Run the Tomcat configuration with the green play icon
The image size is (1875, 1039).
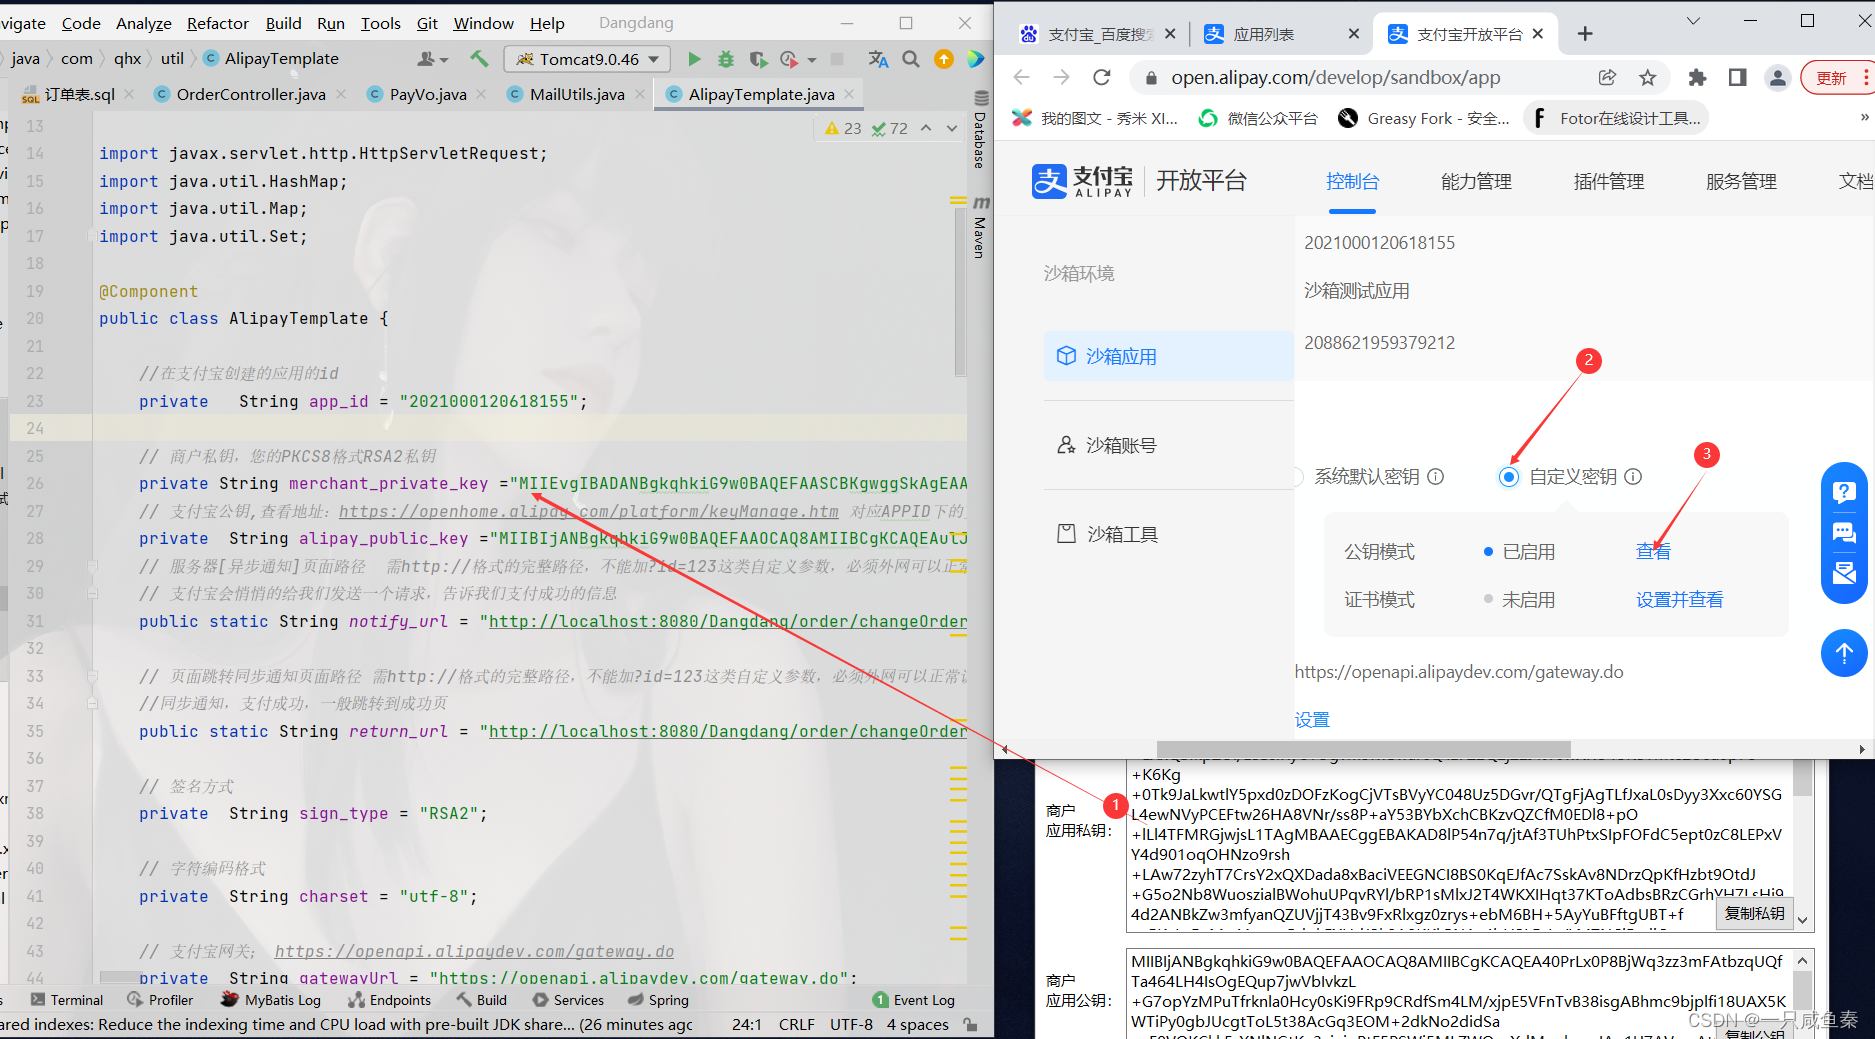[694, 59]
